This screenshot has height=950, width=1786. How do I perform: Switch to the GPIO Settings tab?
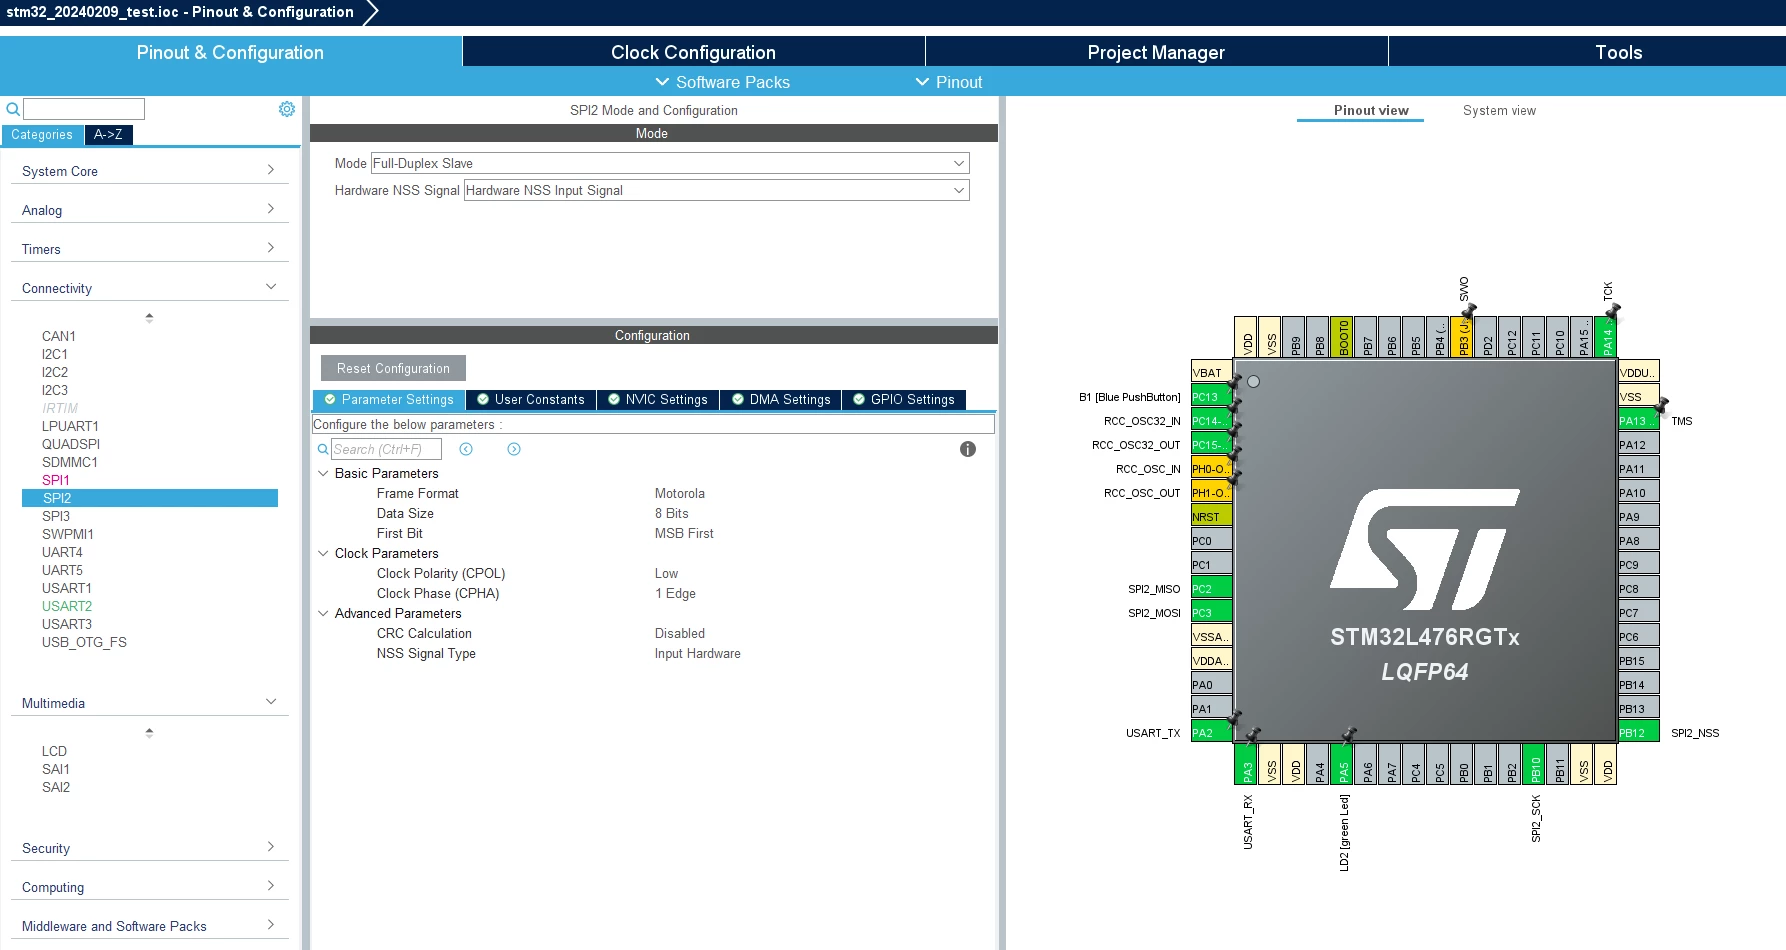(x=903, y=399)
